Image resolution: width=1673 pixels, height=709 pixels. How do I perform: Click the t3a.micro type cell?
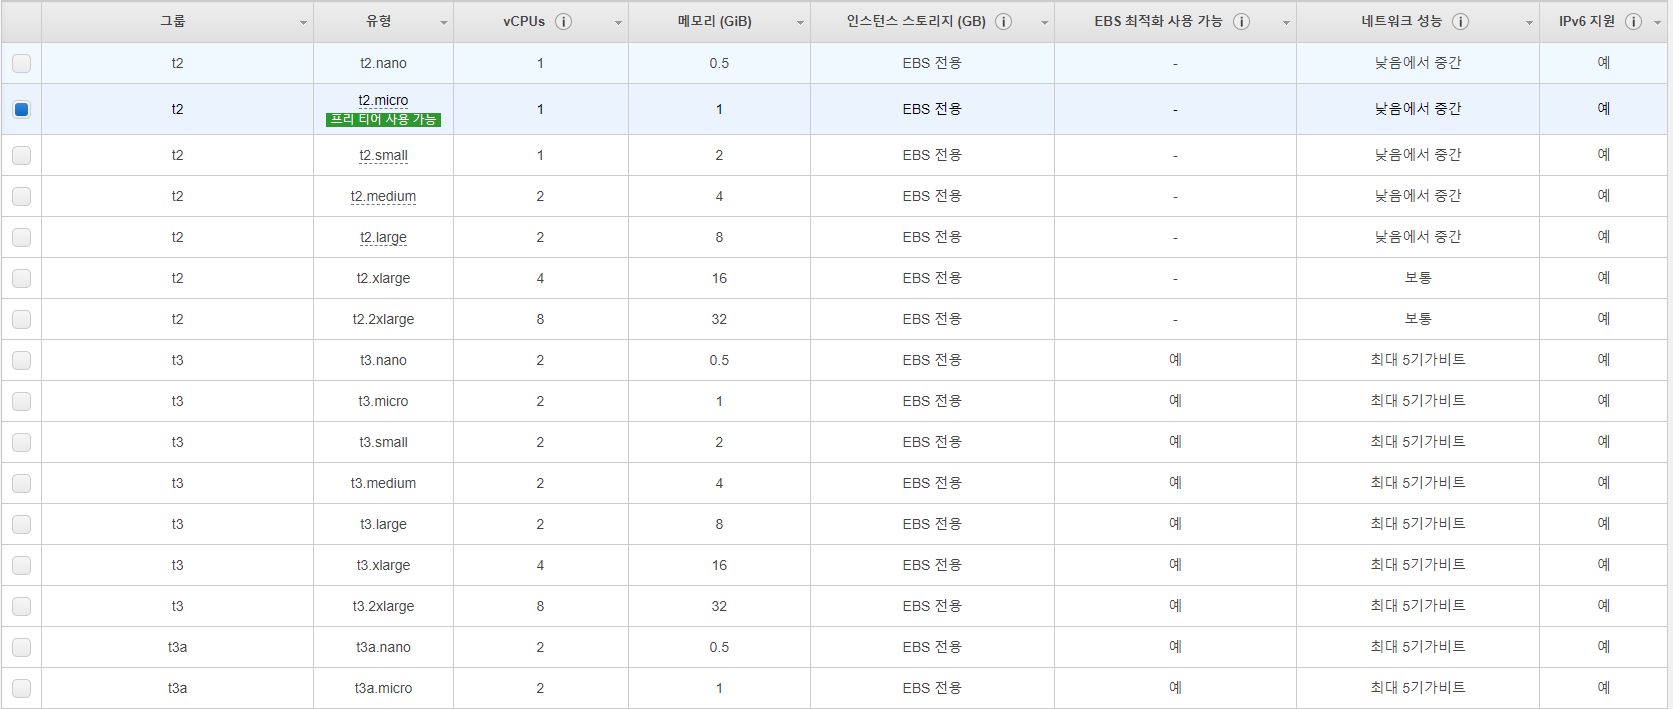click(x=383, y=688)
